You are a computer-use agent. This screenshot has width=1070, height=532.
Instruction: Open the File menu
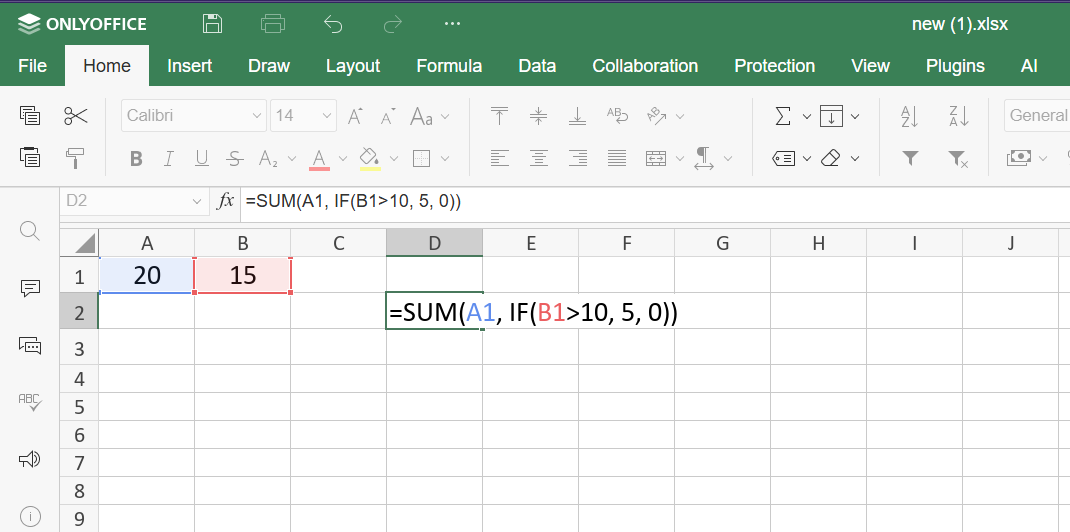point(33,65)
